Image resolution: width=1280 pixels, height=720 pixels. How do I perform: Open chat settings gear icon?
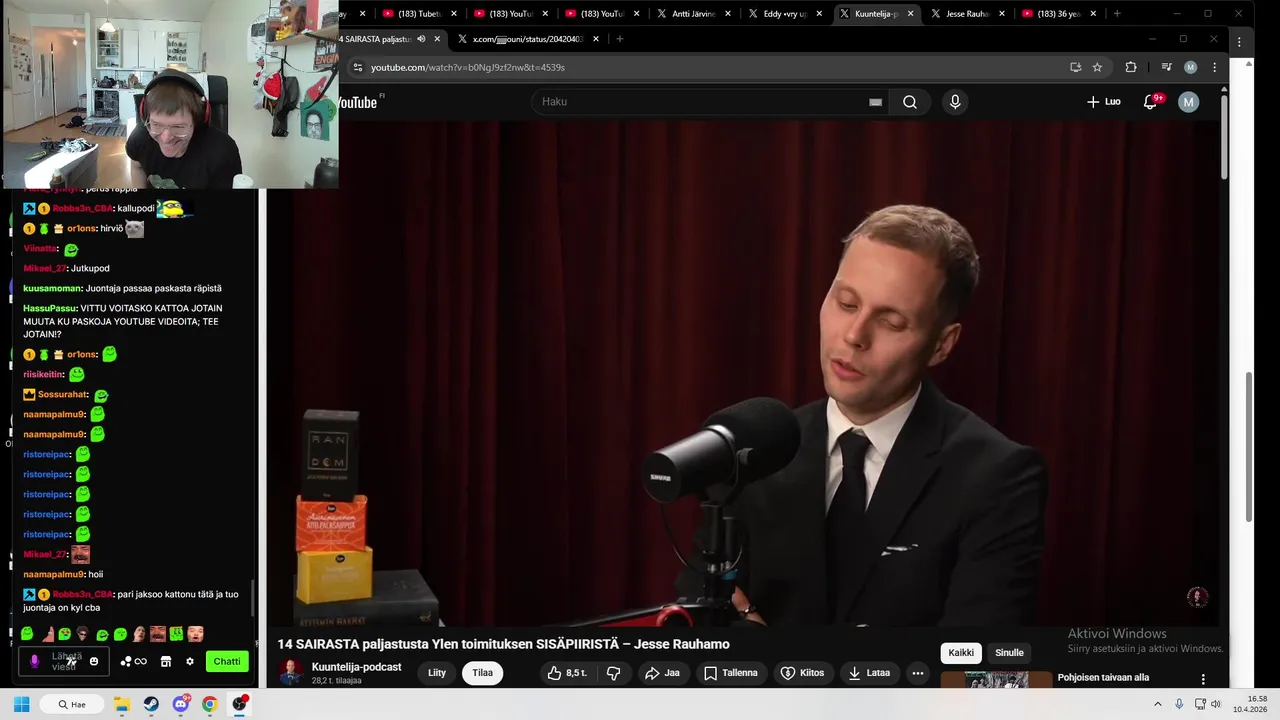click(190, 661)
